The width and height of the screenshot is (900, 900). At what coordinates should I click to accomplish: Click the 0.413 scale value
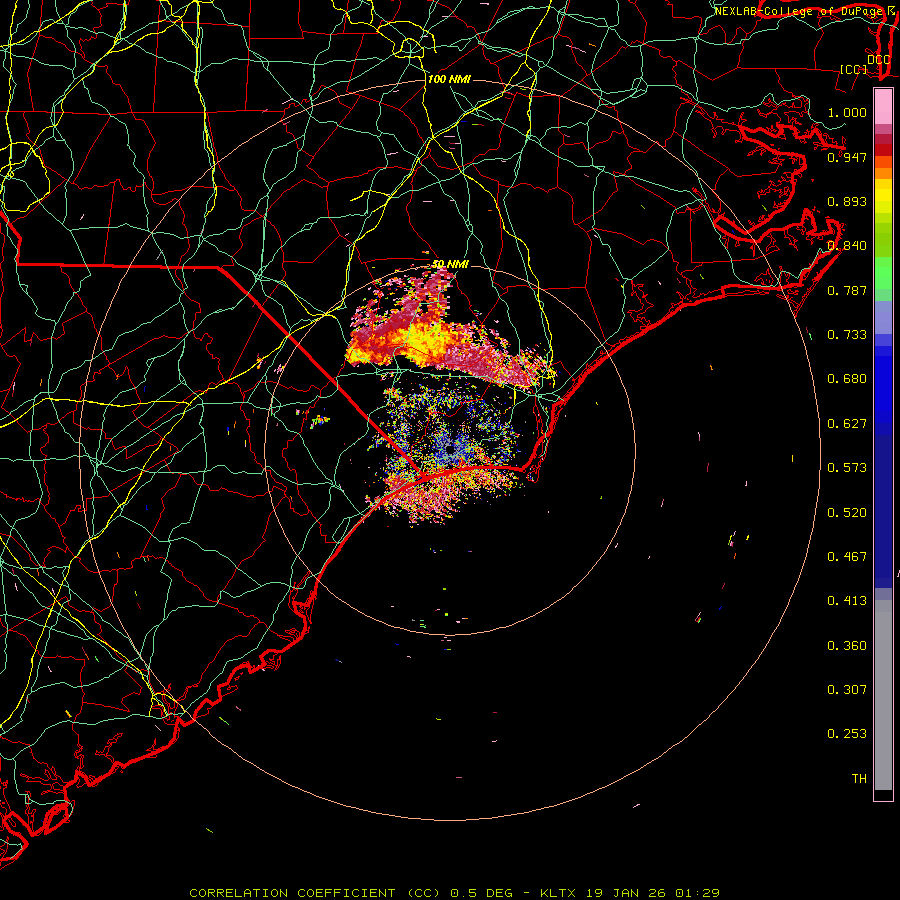click(847, 601)
